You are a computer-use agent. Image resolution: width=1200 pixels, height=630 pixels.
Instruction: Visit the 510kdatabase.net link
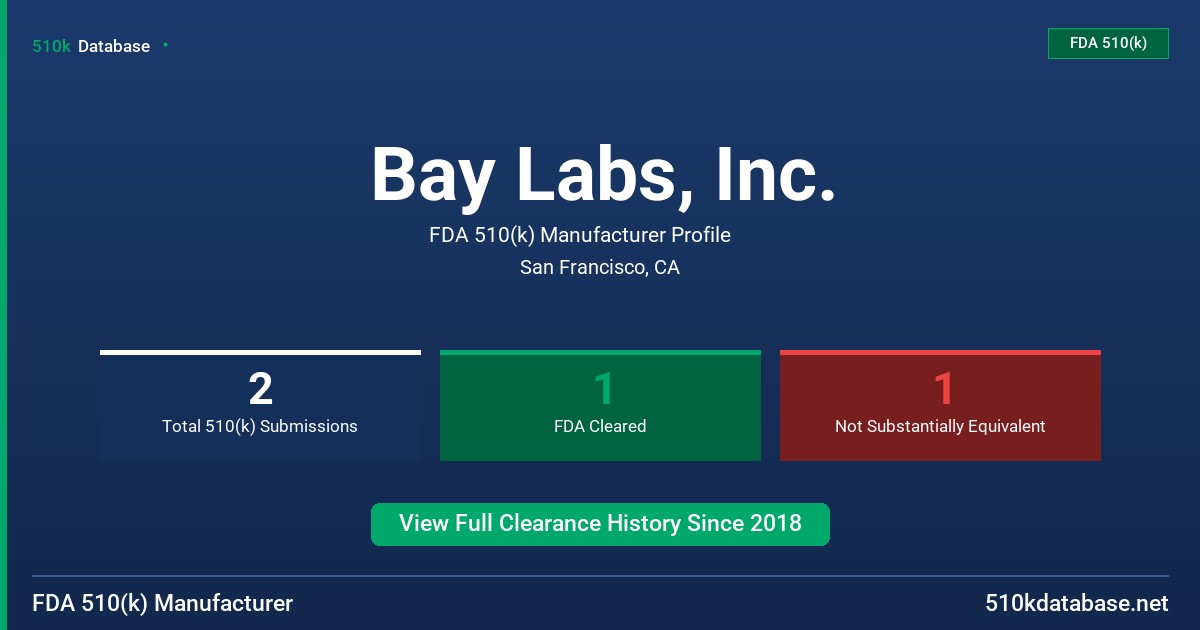point(1077,603)
